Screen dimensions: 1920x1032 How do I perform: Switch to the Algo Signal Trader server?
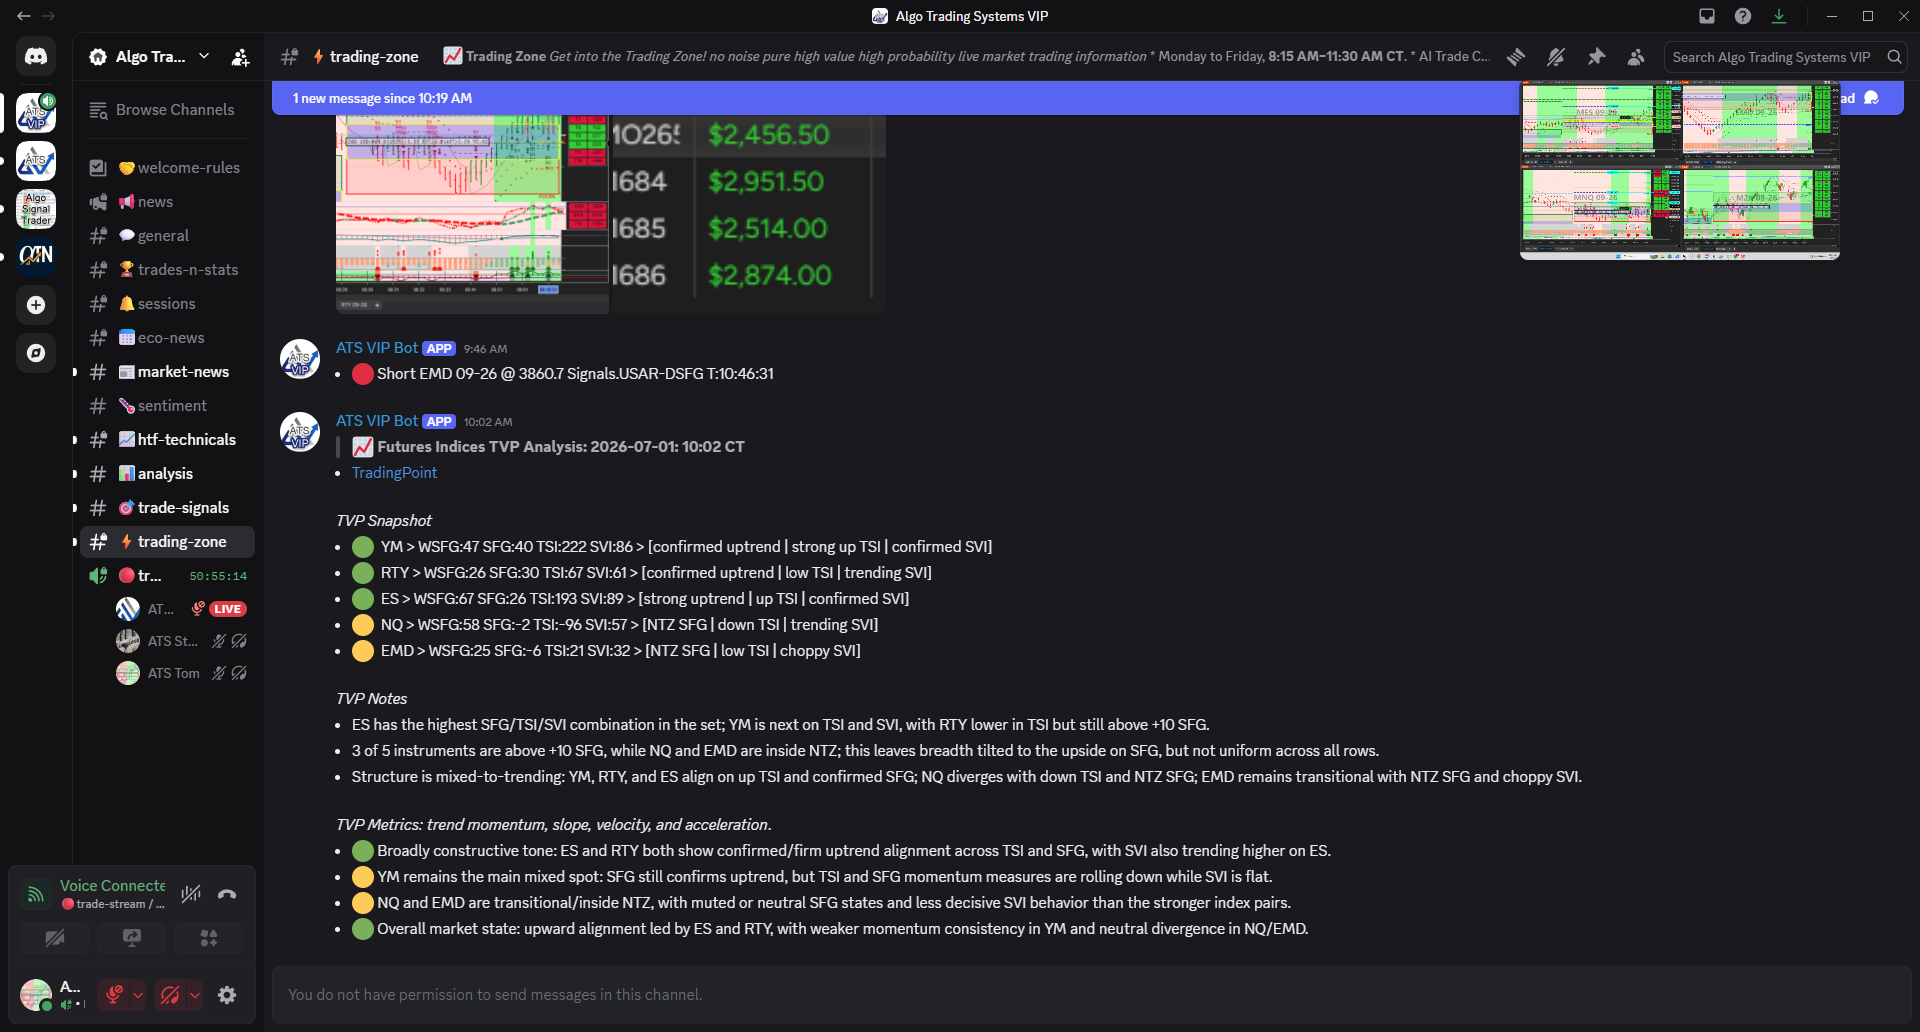(36, 209)
